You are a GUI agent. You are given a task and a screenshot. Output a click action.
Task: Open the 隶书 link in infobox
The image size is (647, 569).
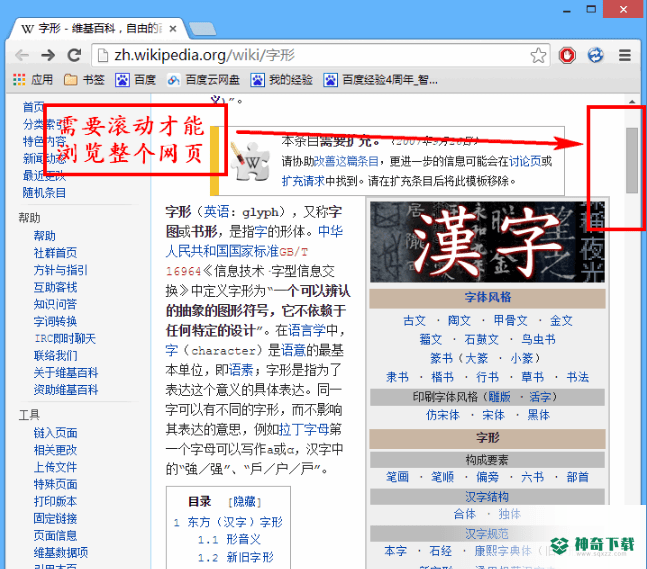tap(397, 377)
